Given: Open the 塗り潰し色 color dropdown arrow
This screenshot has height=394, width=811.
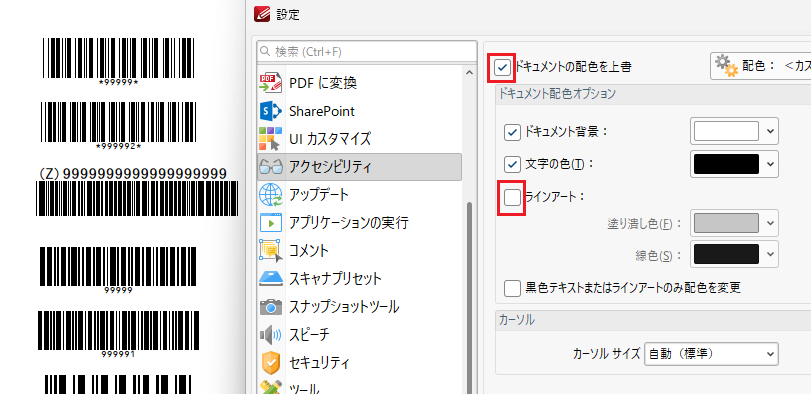Looking at the screenshot, I should [x=771, y=223].
